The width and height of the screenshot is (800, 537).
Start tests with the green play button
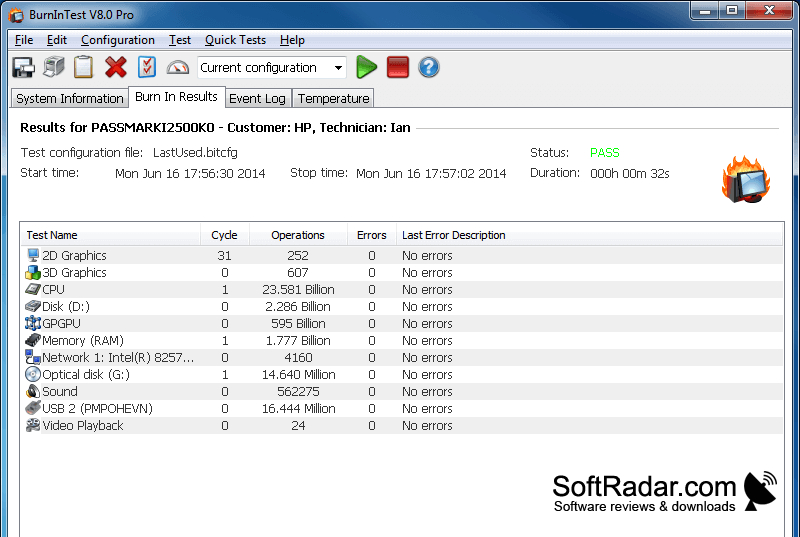[x=366, y=67]
